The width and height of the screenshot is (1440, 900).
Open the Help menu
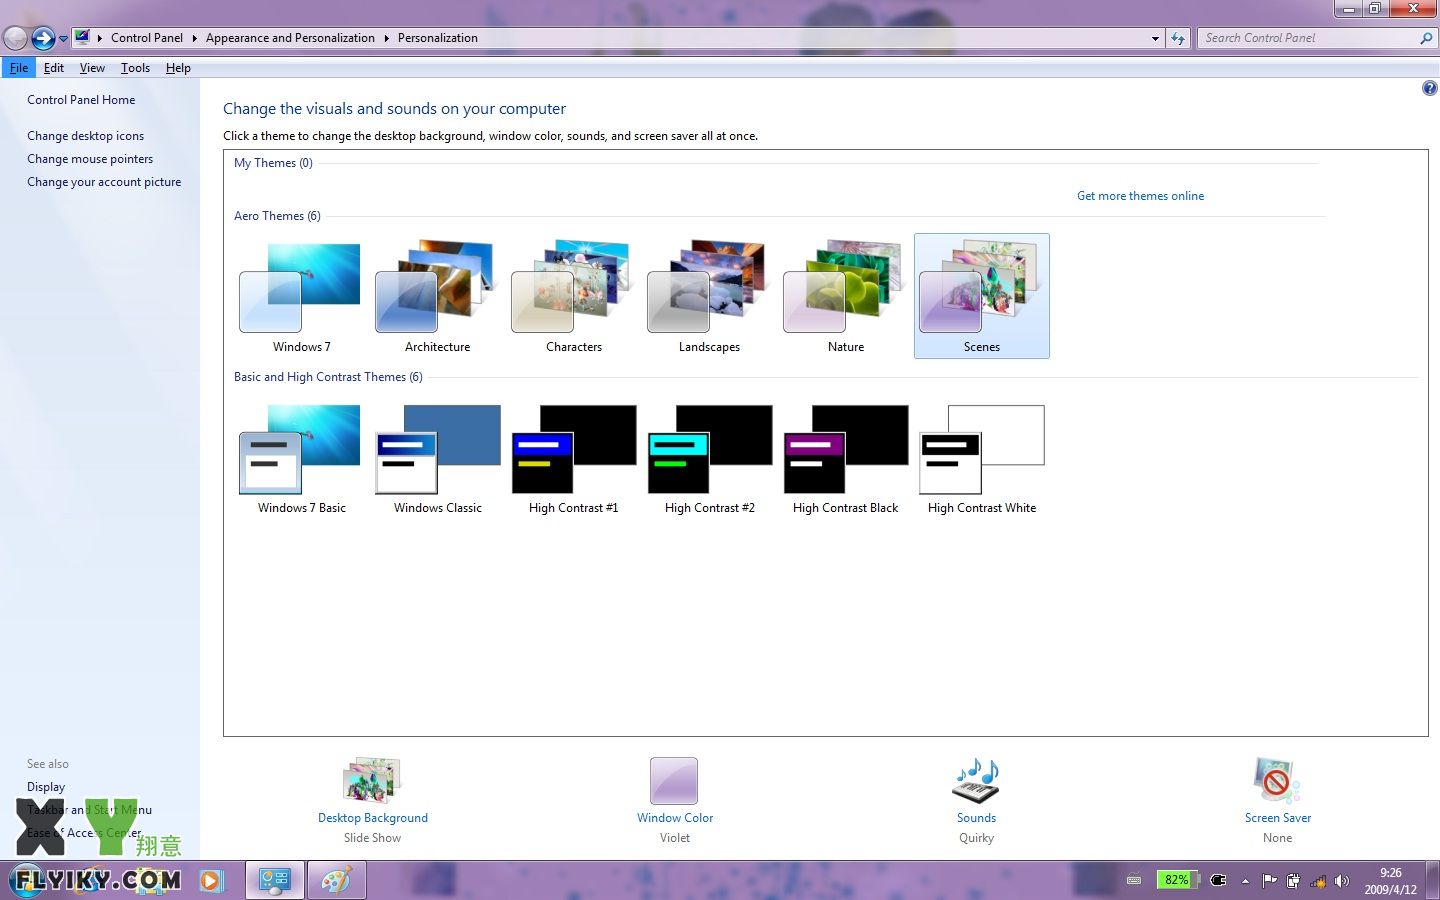(178, 68)
